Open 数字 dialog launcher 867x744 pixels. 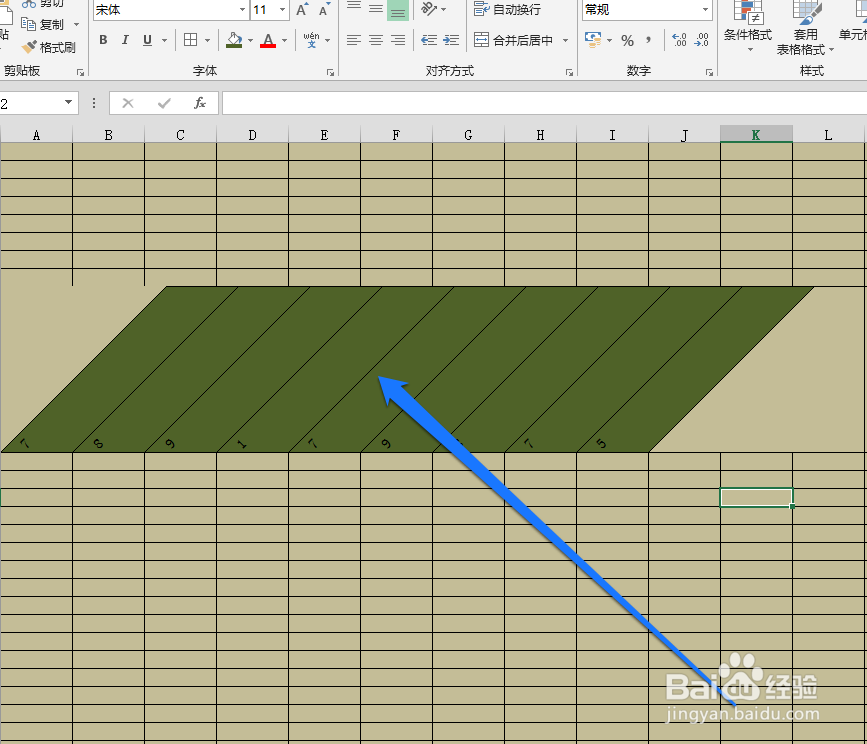[709, 72]
